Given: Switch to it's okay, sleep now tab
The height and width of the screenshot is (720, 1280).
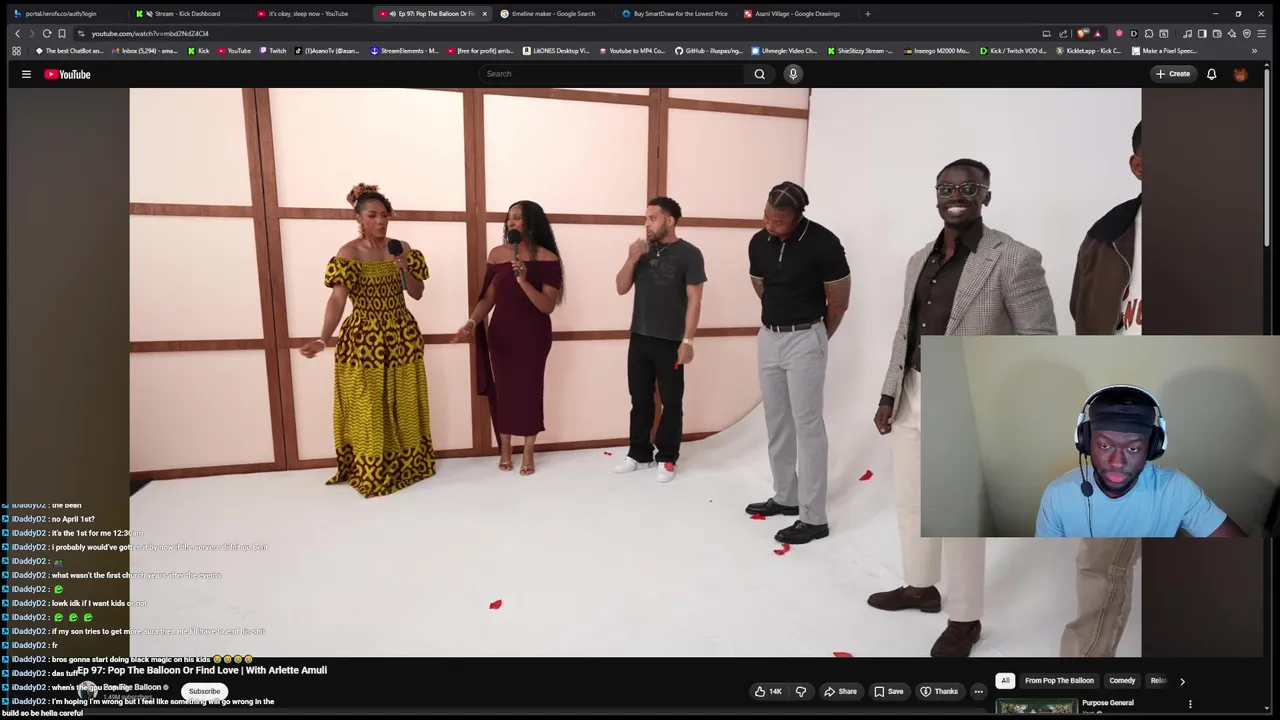Looking at the screenshot, I should coord(309,14).
